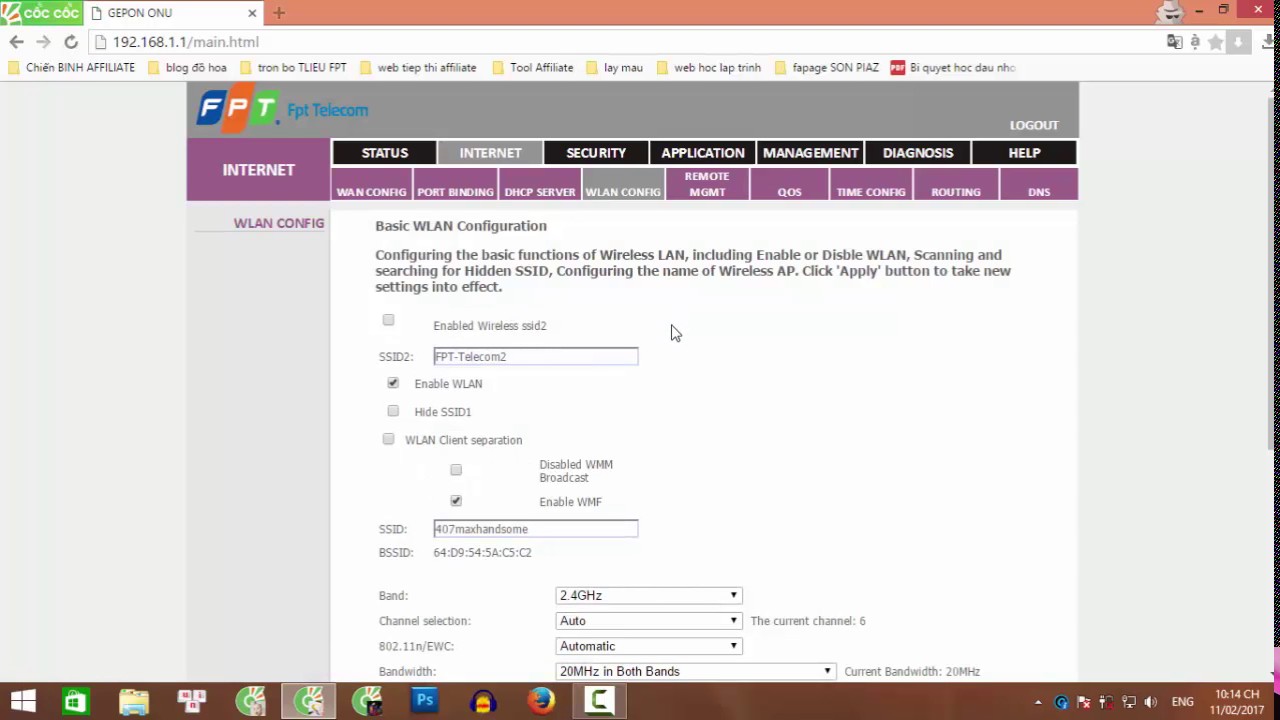Click the SSID2 field containing FPT-Telecom2
This screenshot has height=720, width=1280.
pos(535,356)
